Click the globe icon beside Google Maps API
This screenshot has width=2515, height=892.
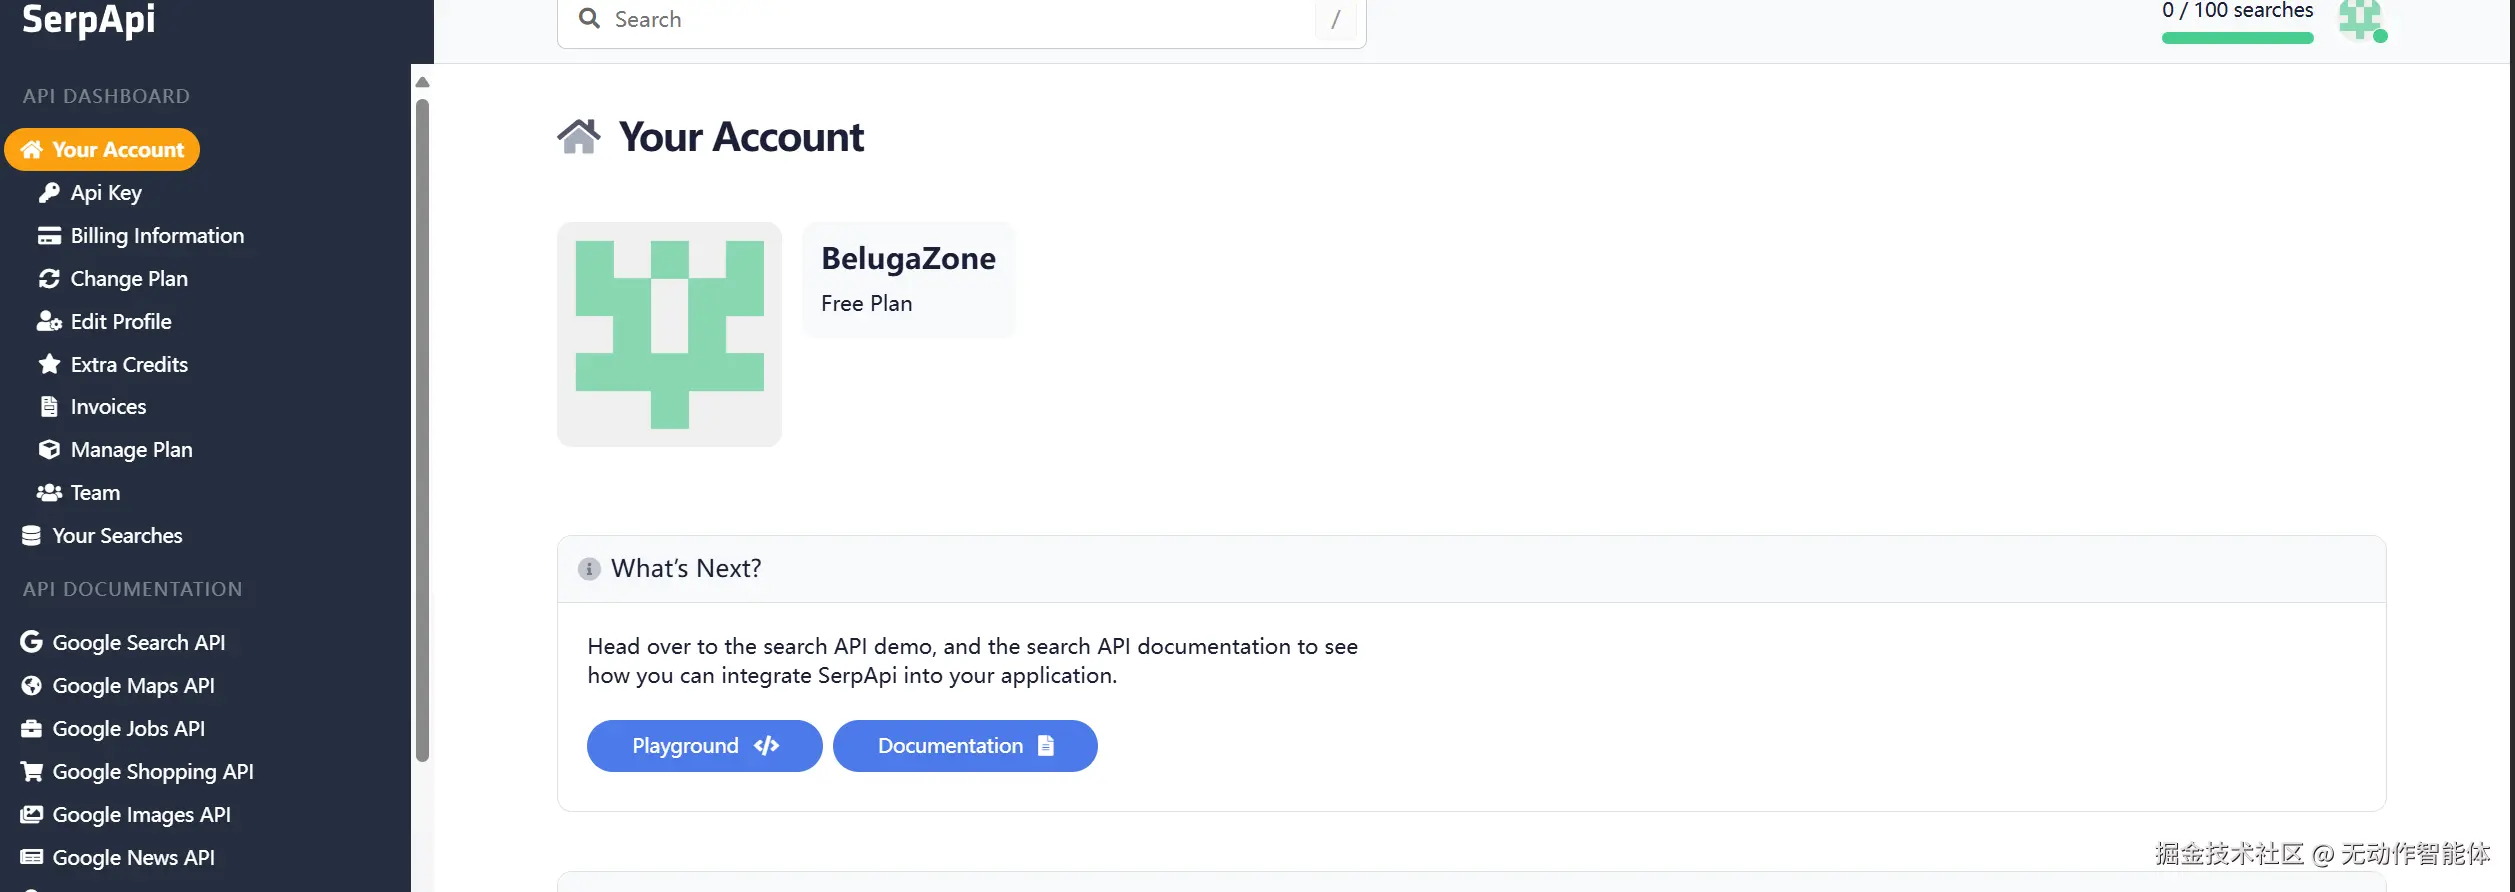pos(32,686)
